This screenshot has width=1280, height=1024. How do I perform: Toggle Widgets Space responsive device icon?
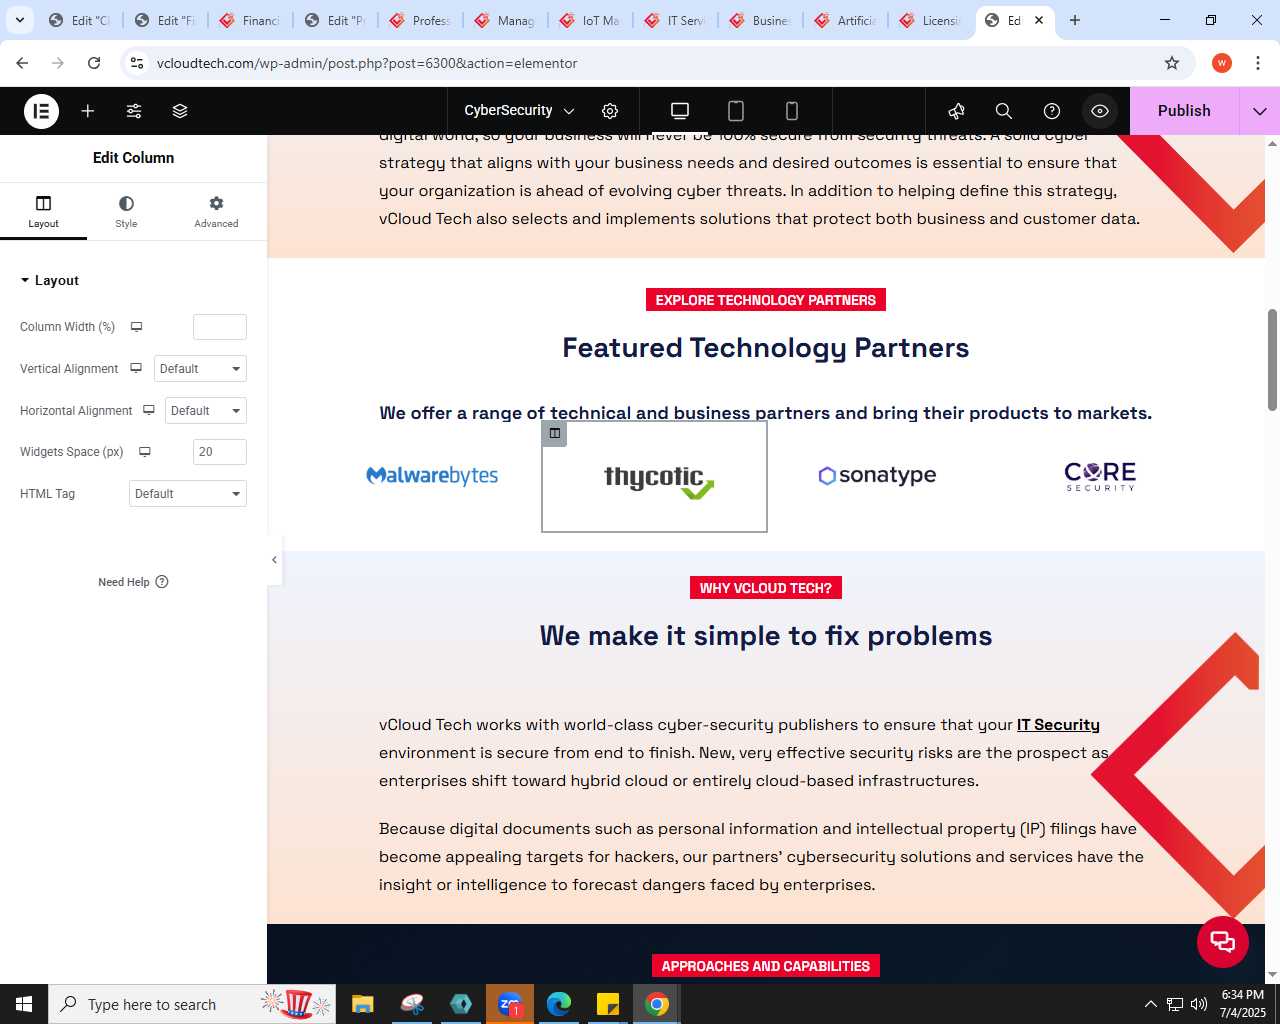coord(145,452)
